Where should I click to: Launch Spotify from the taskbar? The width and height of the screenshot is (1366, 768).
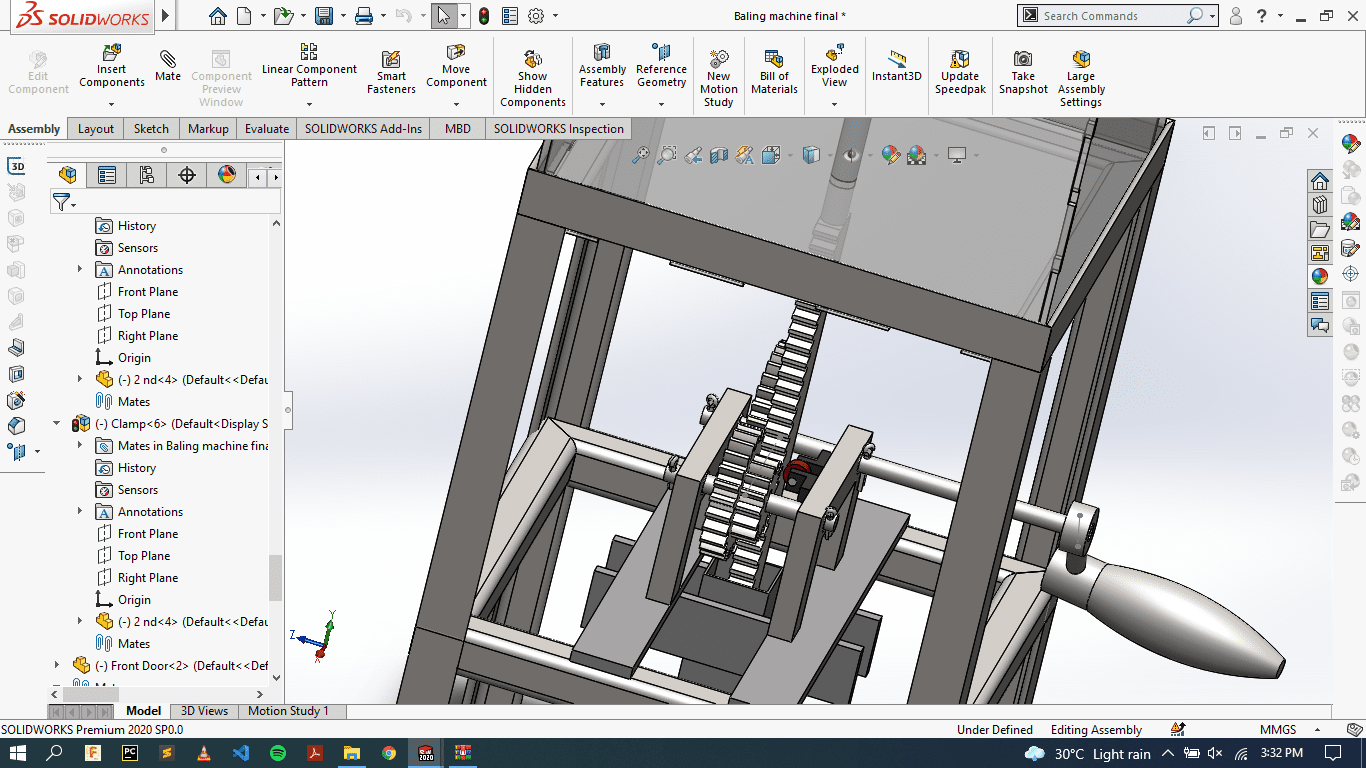[278, 753]
